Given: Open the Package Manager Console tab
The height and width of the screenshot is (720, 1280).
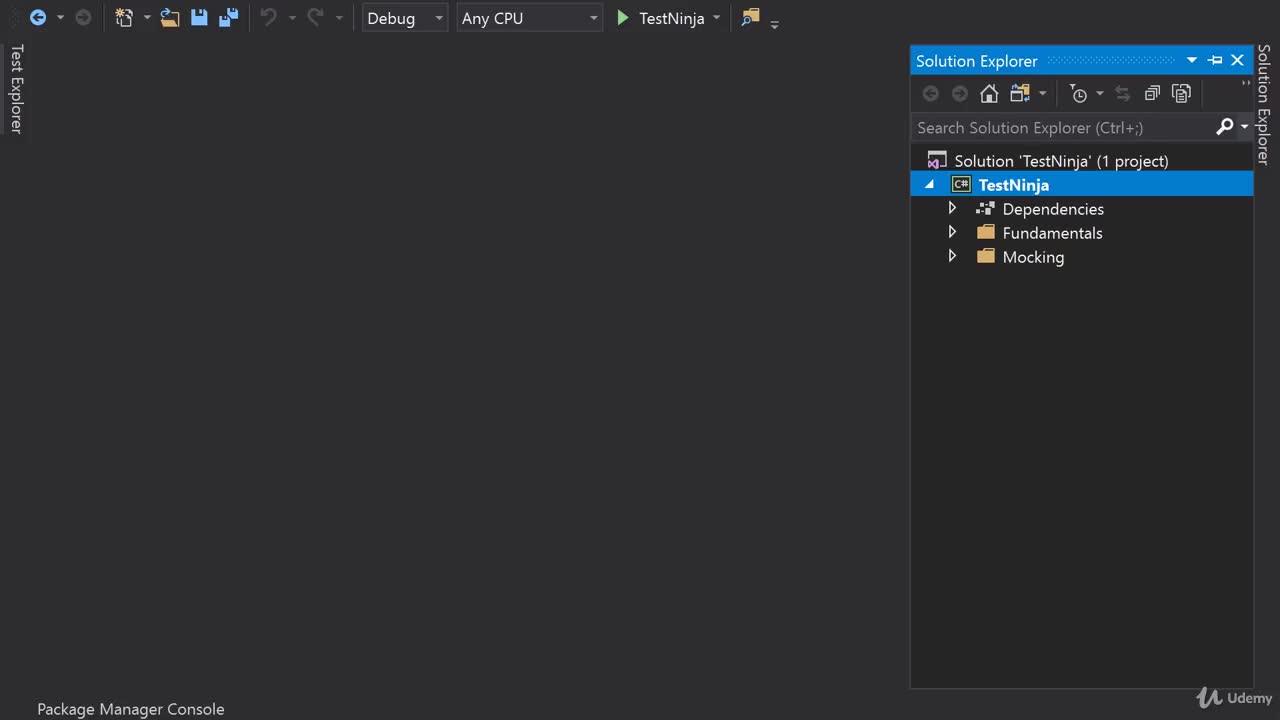Looking at the screenshot, I should click(131, 709).
